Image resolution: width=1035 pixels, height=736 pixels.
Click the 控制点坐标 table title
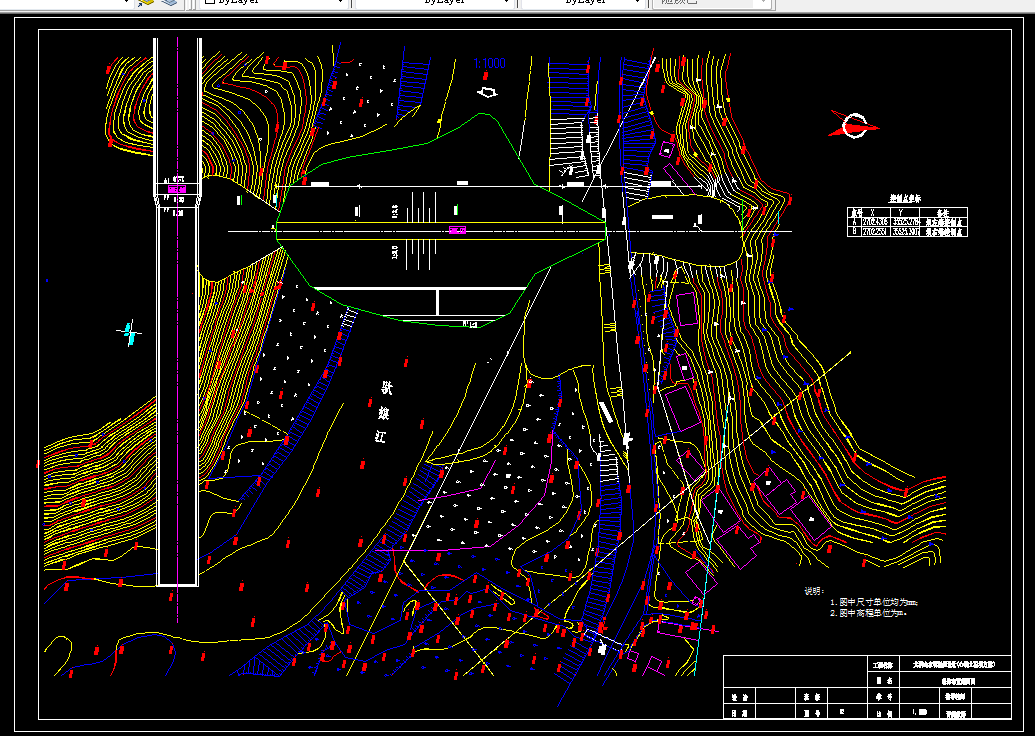click(905, 199)
